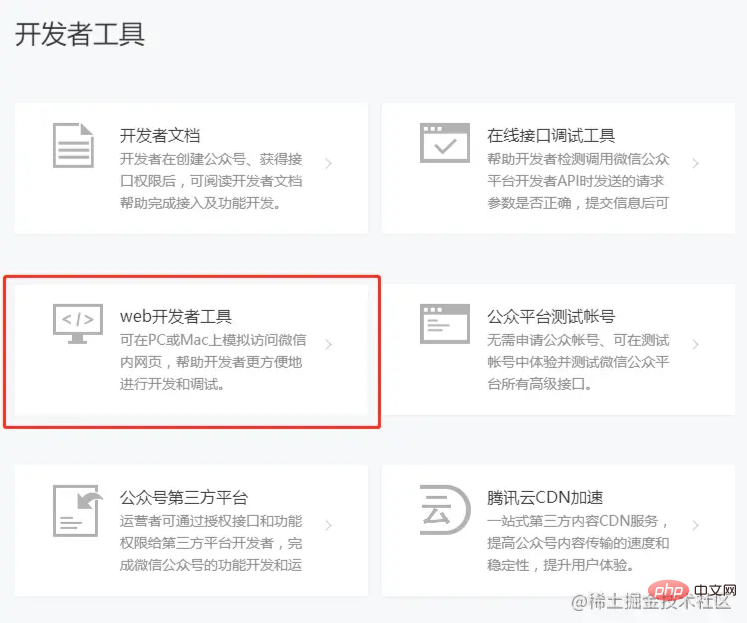This screenshot has width=747, height=623.
Task: Click the 在线接口调试工具 checkmark window icon
Action: 444,142
